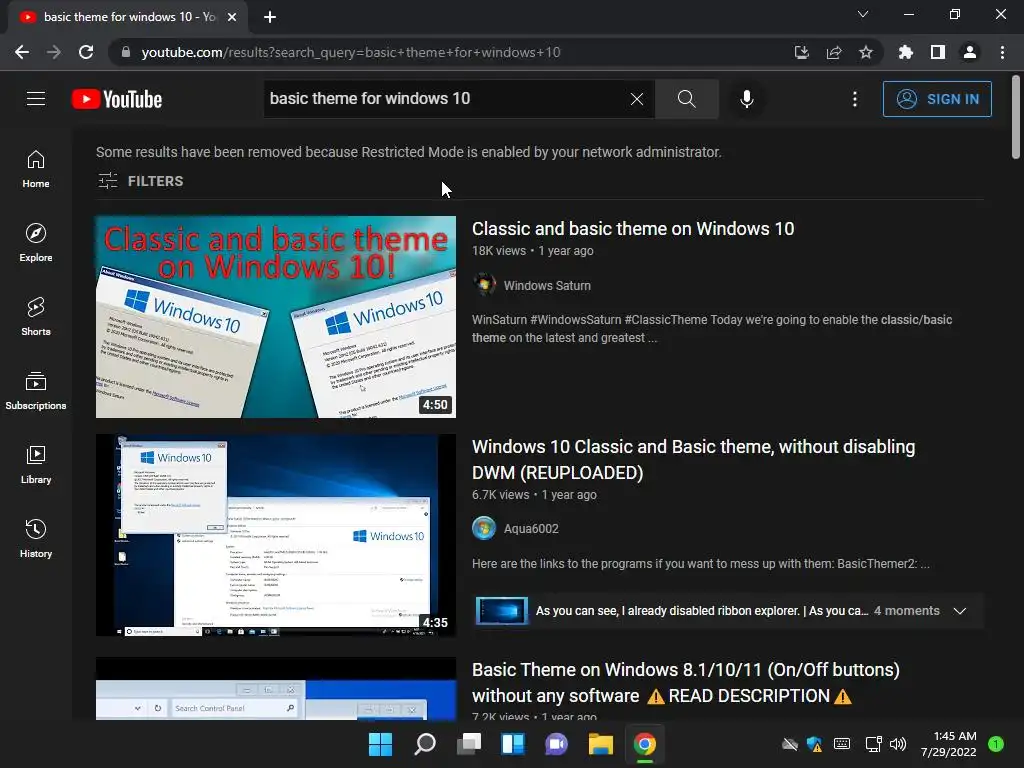Click the magnifier search button
The width and height of the screenshot is (1024, 768).
[686, 99]
